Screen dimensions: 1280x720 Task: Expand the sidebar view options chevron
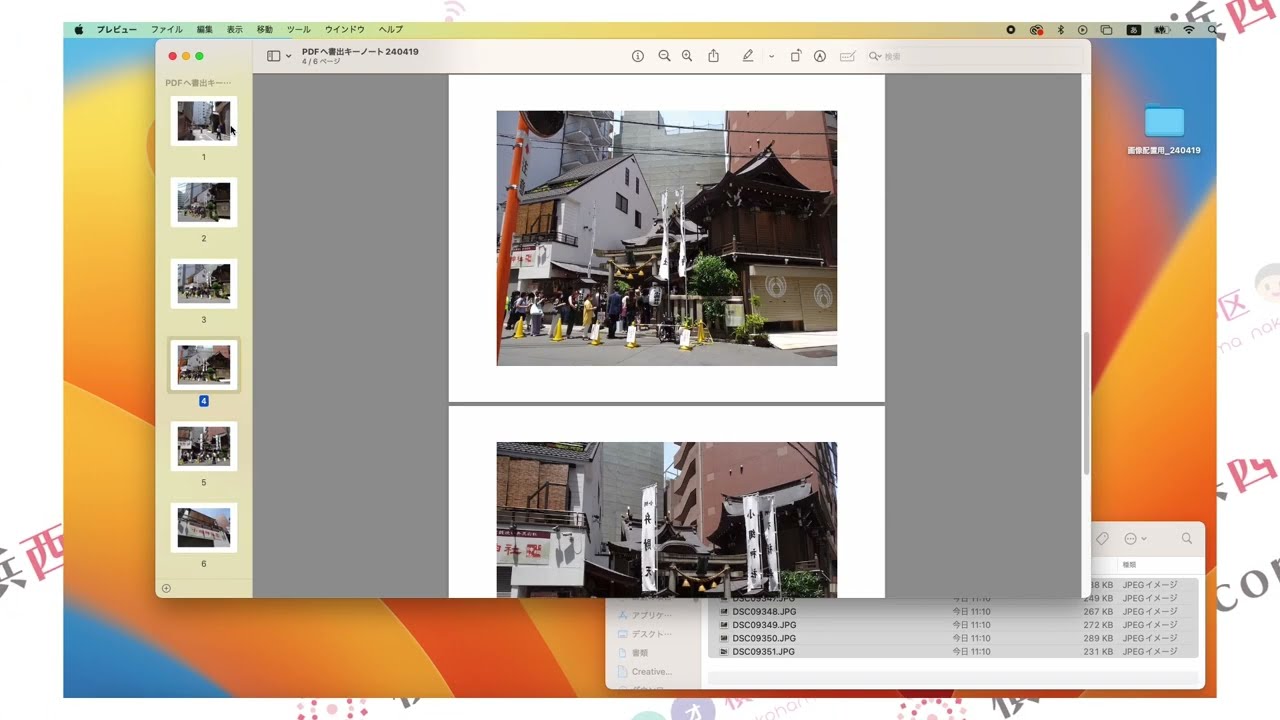(x=289, y=57)
